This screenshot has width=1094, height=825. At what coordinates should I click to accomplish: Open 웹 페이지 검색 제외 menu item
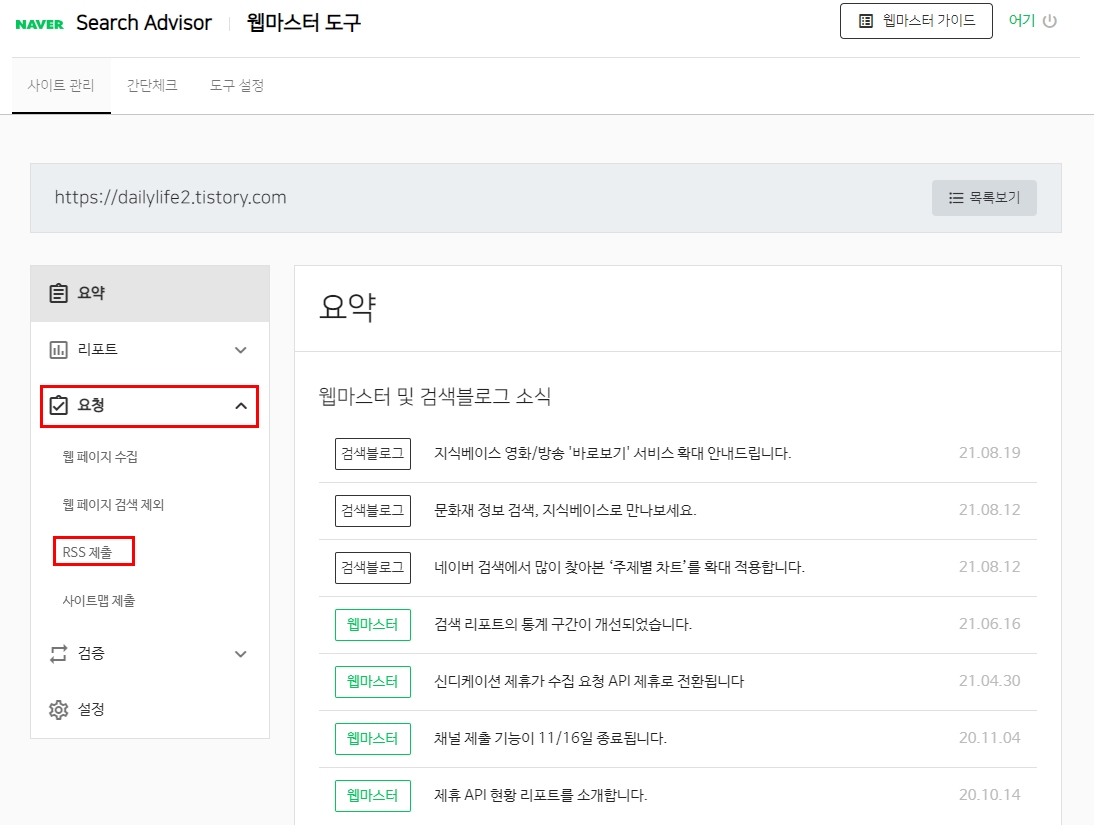pos(113,505)
